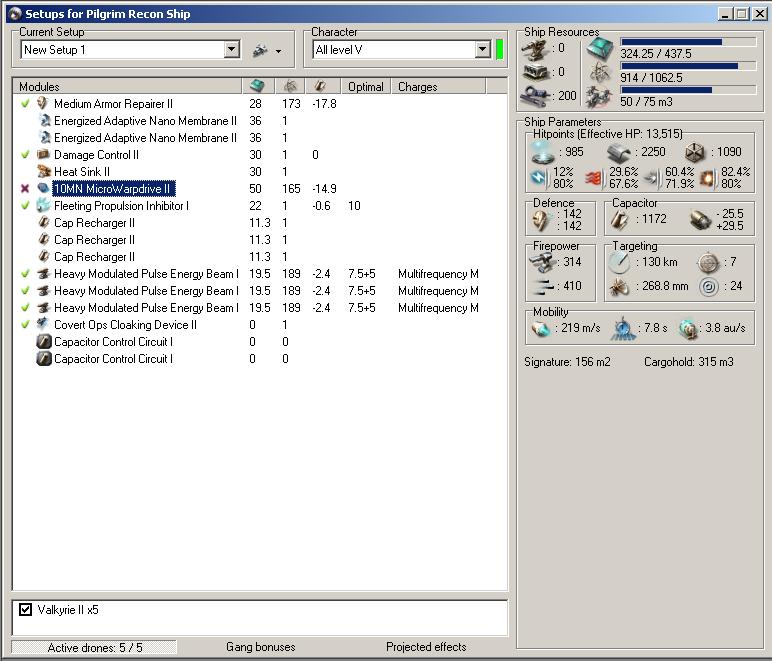The width and height of the screenshot is (772, 661).
Task: Click the shield hitpoints icon showing 985
Action: coord(543,152)
